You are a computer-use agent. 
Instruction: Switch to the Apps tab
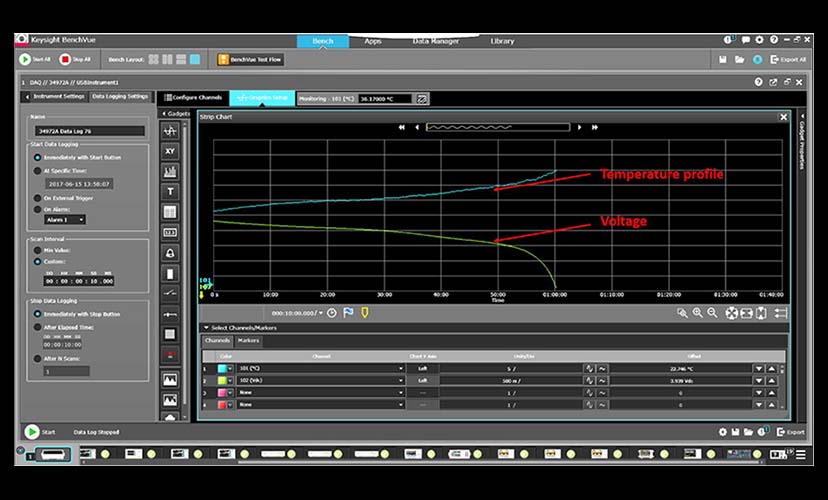click(373, 41)
